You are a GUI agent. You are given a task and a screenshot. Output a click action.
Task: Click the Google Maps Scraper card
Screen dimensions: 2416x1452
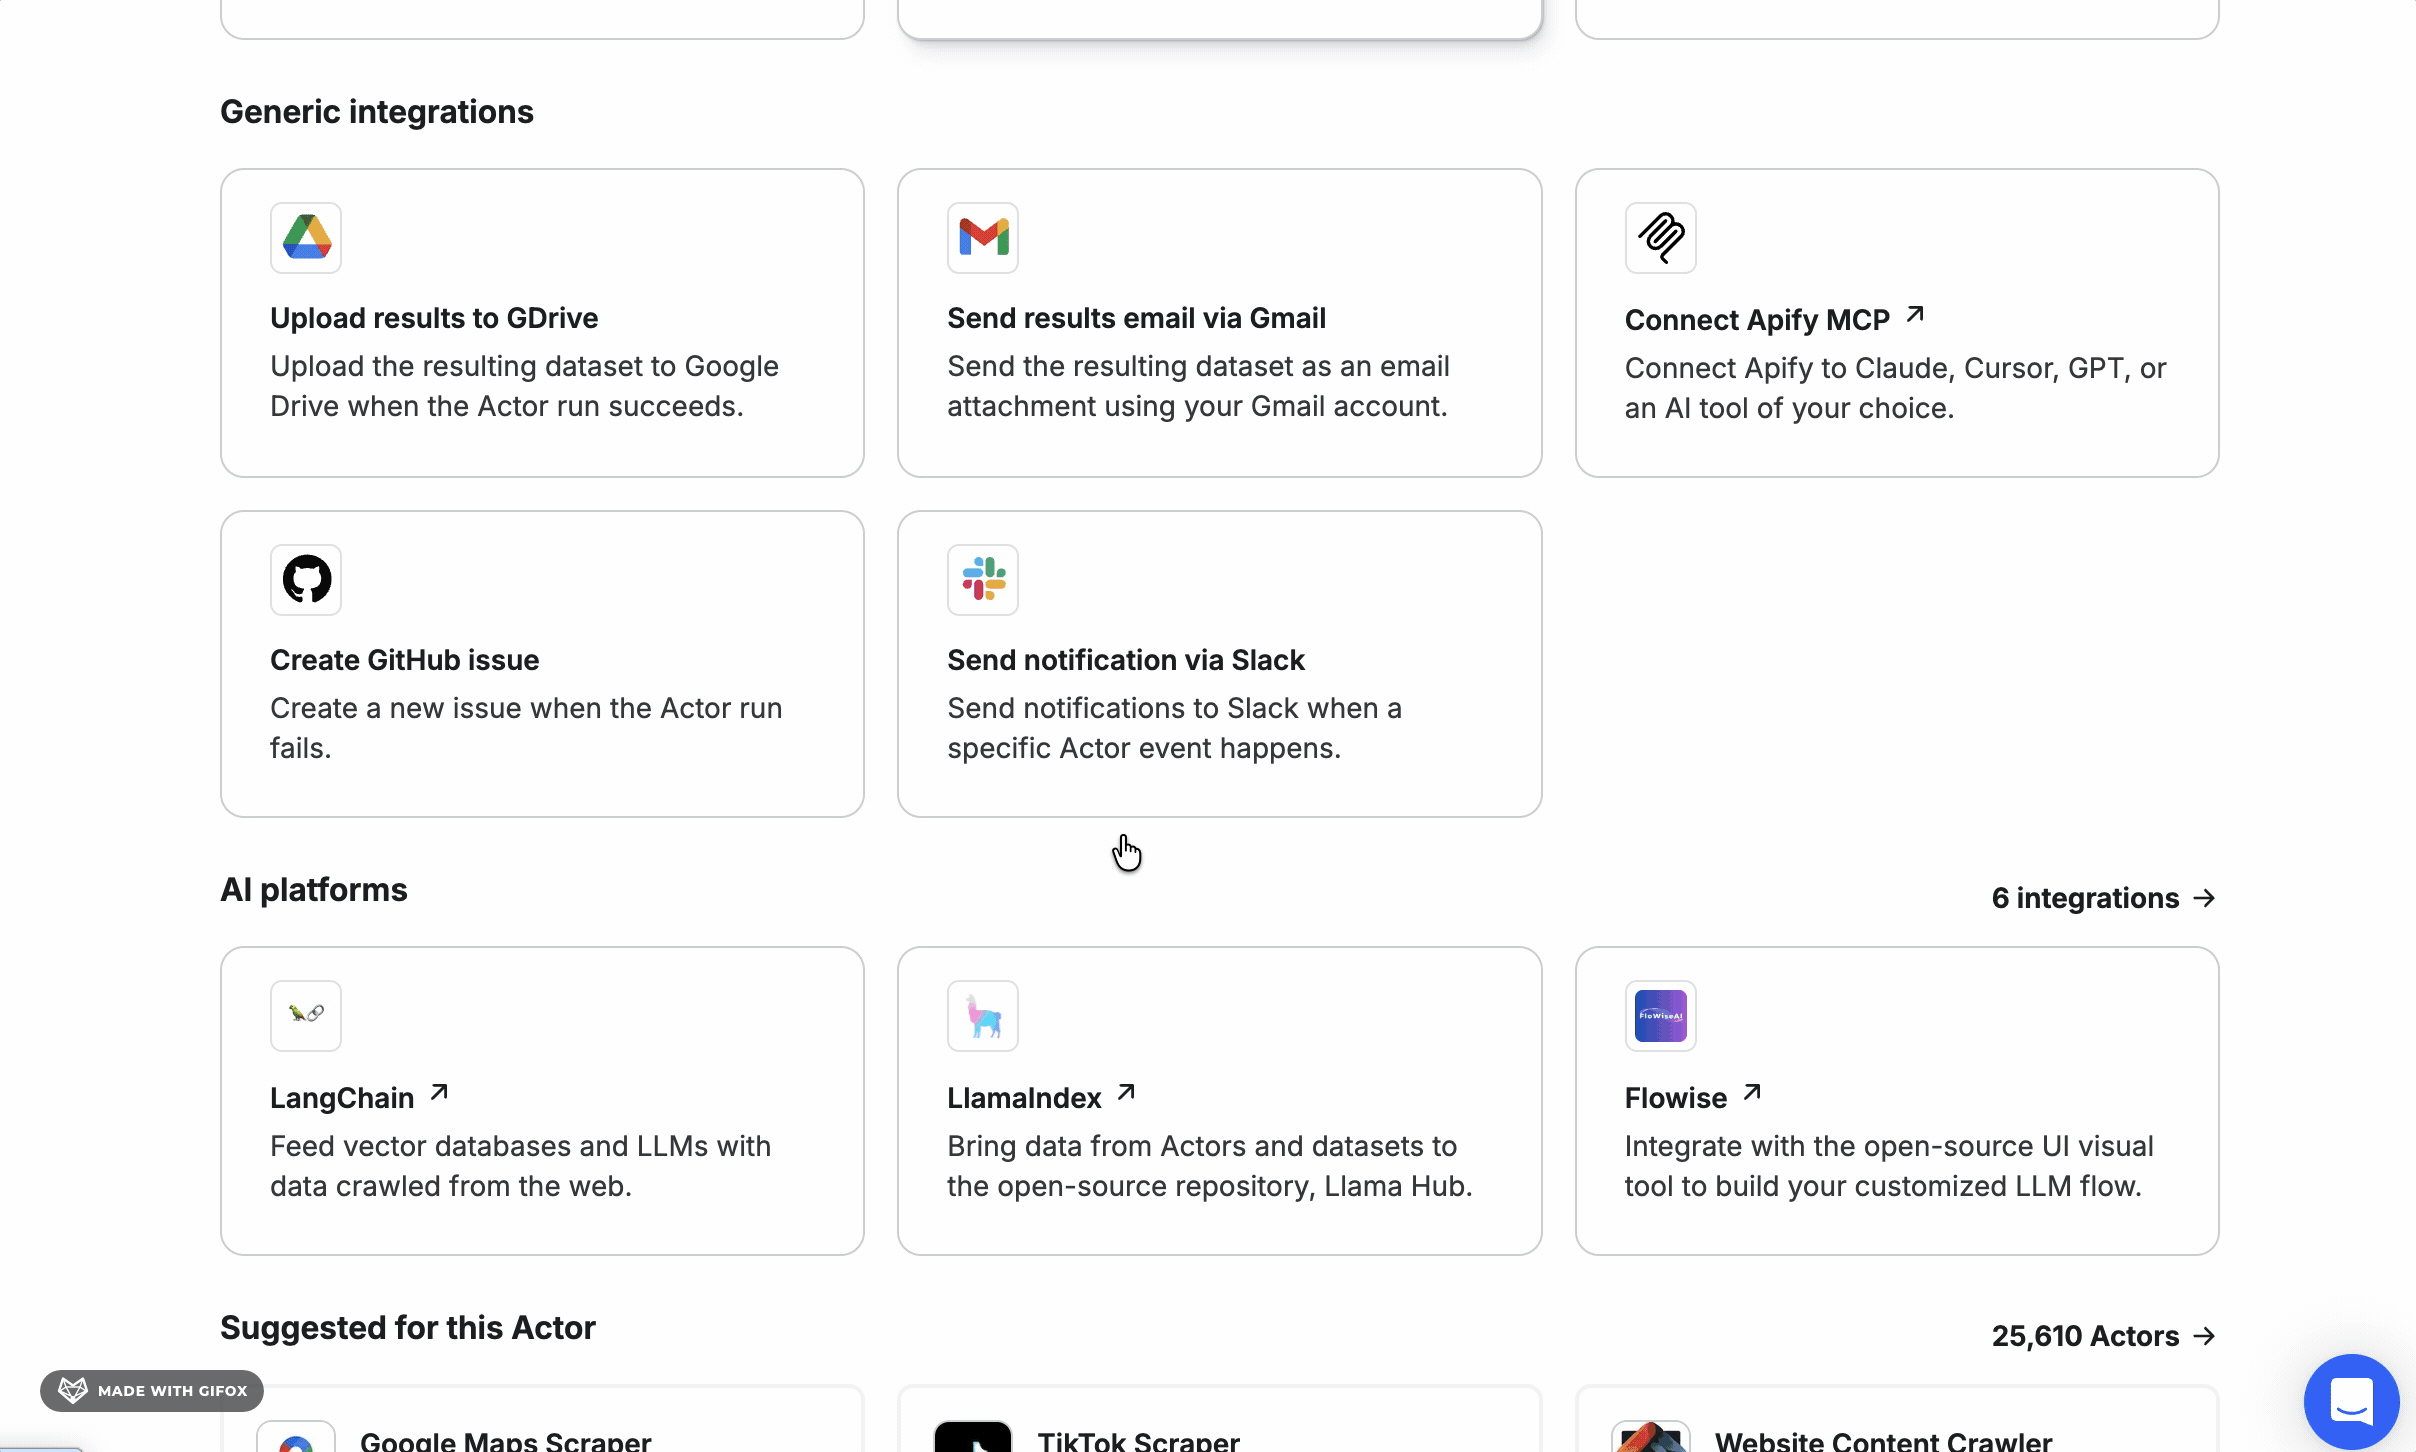pos(541,1430)
